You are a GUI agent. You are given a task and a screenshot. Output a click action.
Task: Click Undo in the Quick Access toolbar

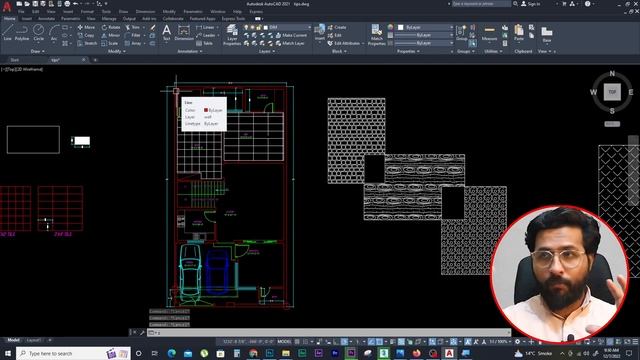[76, 4]
